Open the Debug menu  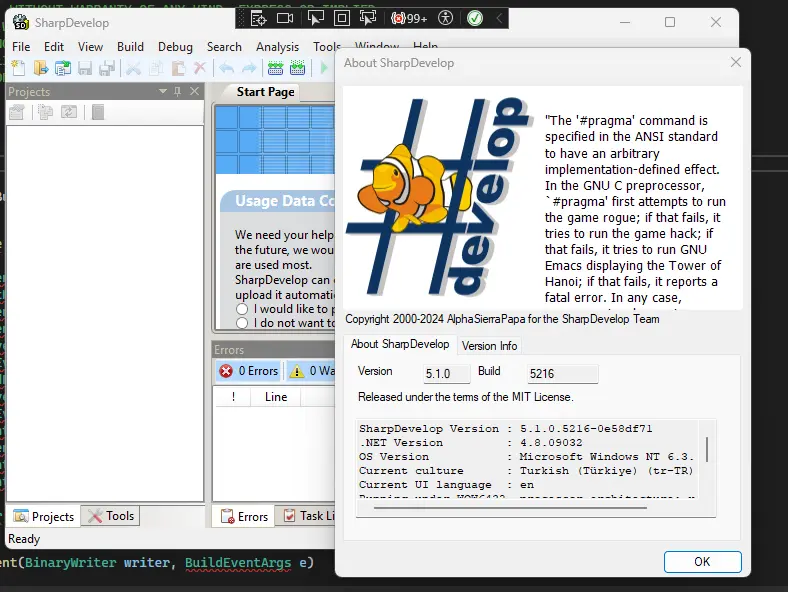(175, 47)
